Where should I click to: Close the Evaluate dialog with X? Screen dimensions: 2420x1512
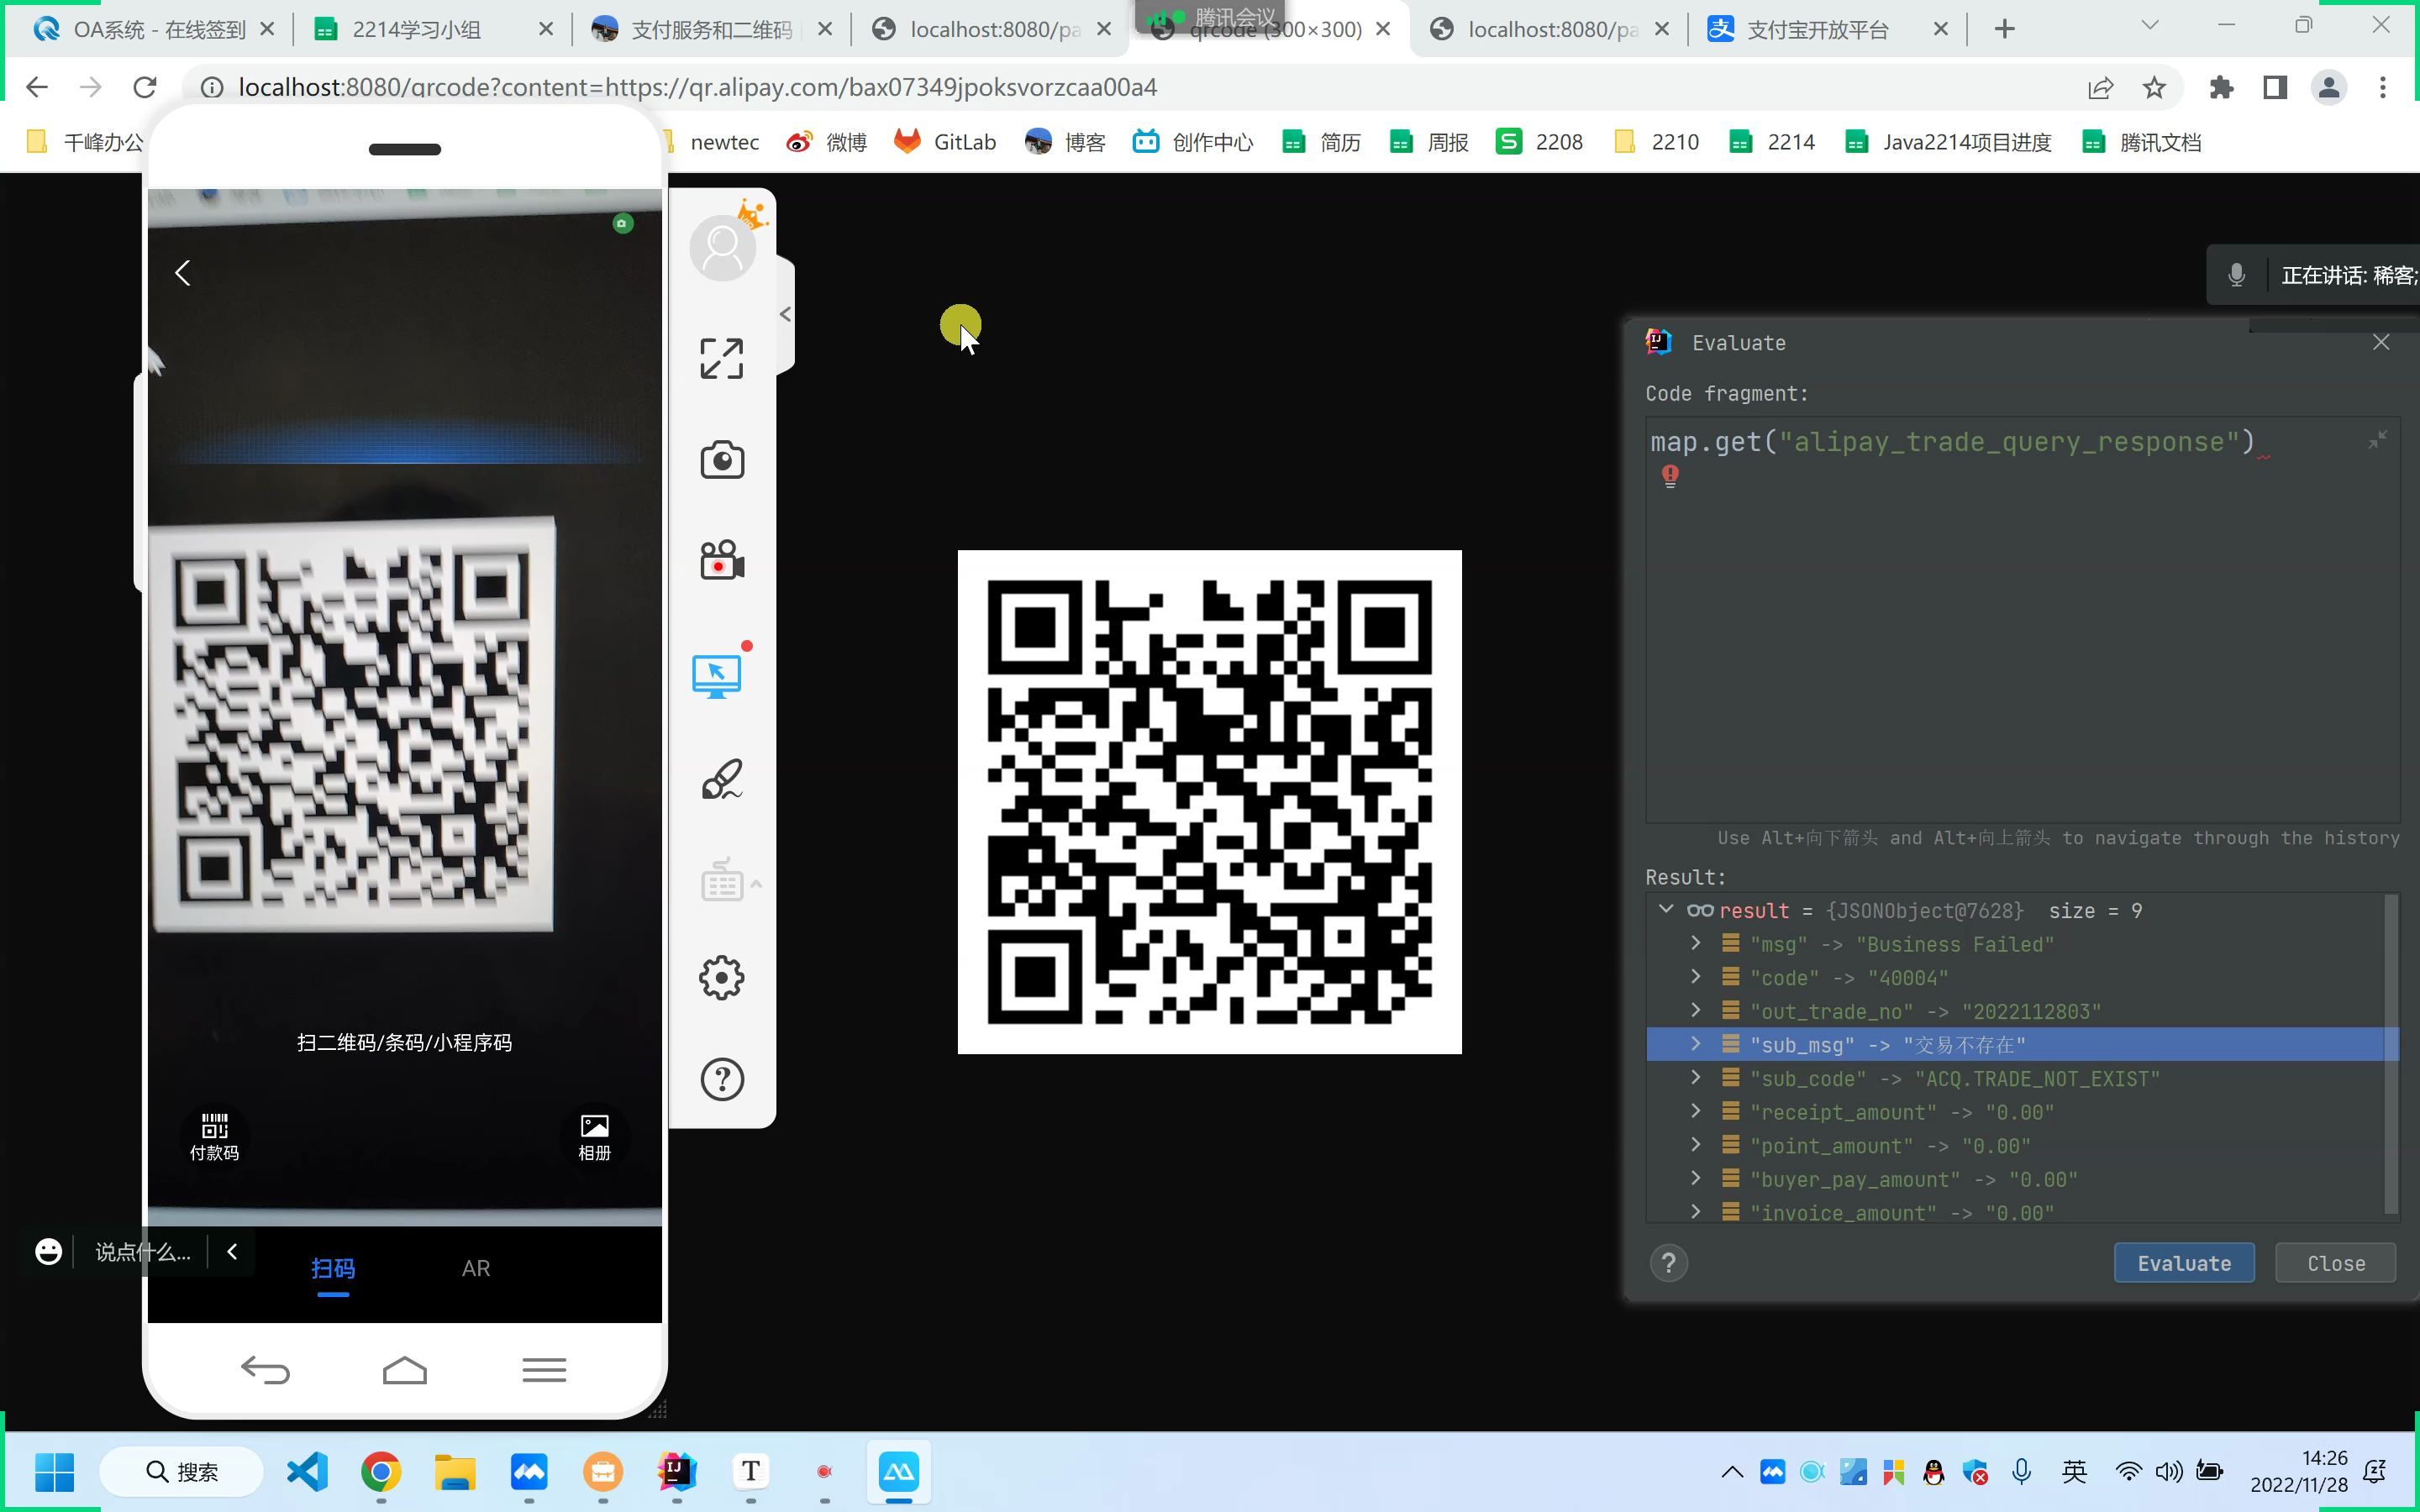click(x=2381, y=342)
